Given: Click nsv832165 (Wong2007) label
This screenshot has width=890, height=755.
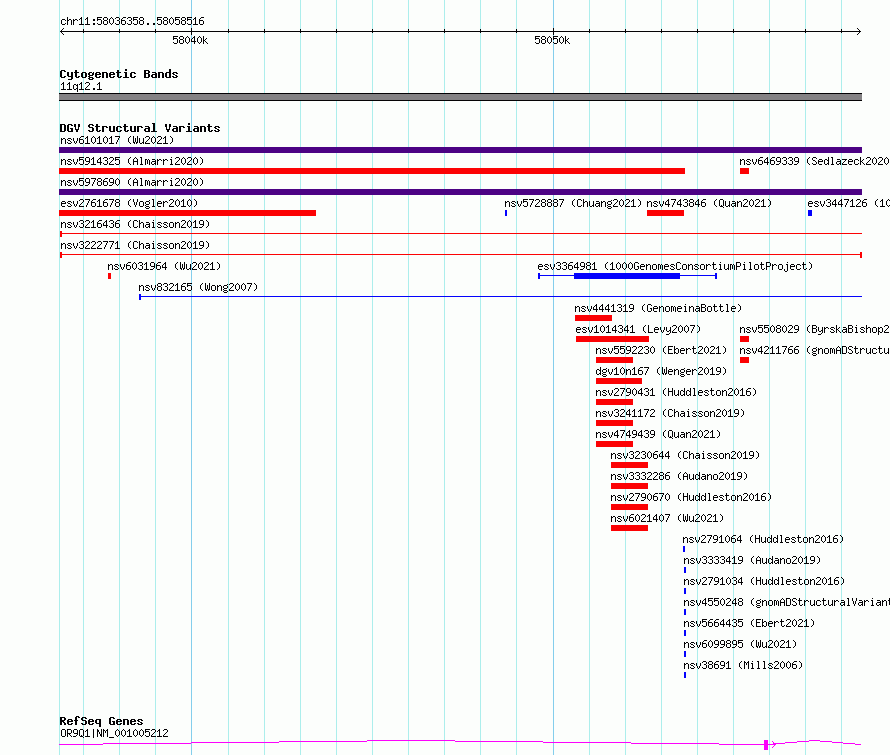Looking at the screenshot, I should 198,287.
